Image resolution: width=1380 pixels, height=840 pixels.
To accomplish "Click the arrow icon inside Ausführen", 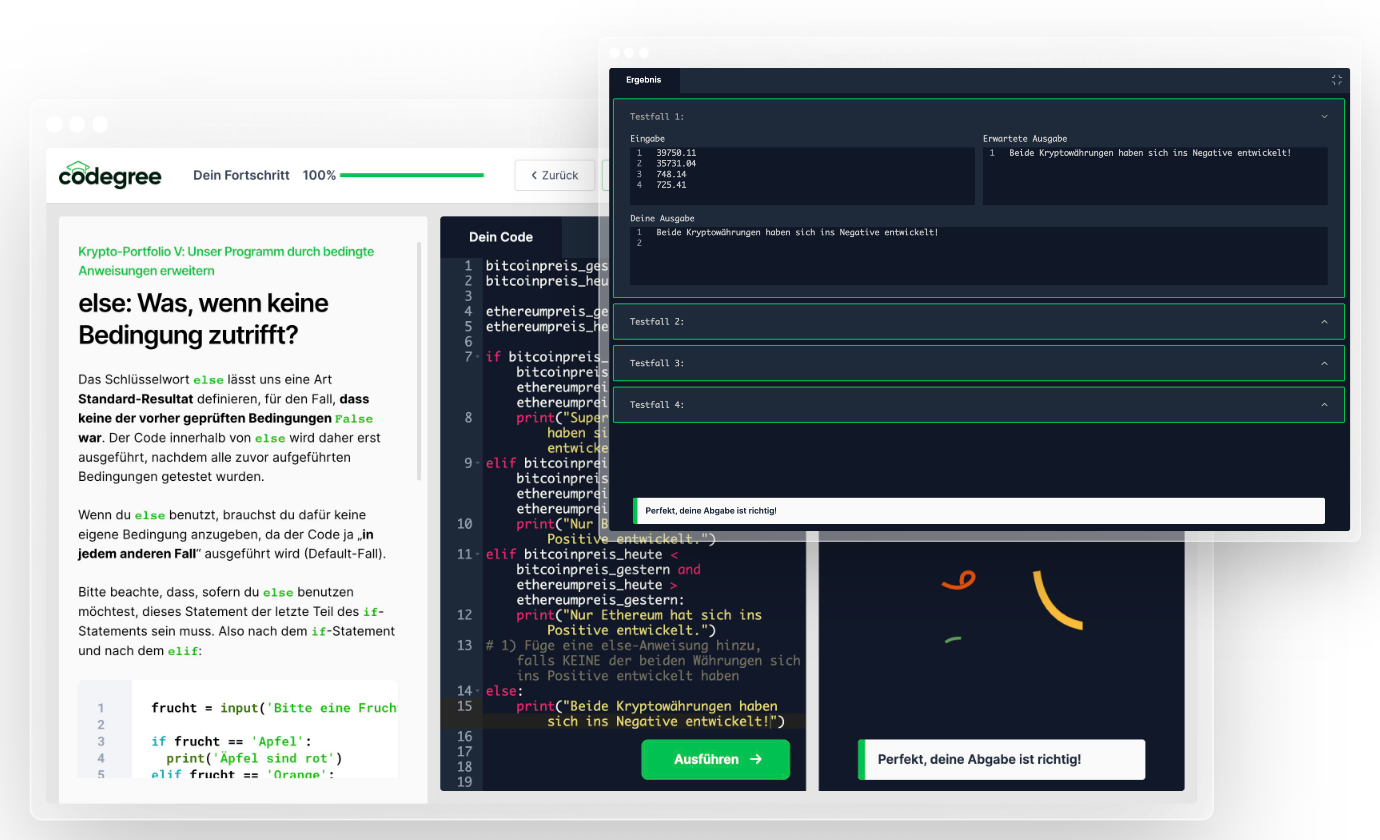I will pyautogui.click(x=756, y=759).
